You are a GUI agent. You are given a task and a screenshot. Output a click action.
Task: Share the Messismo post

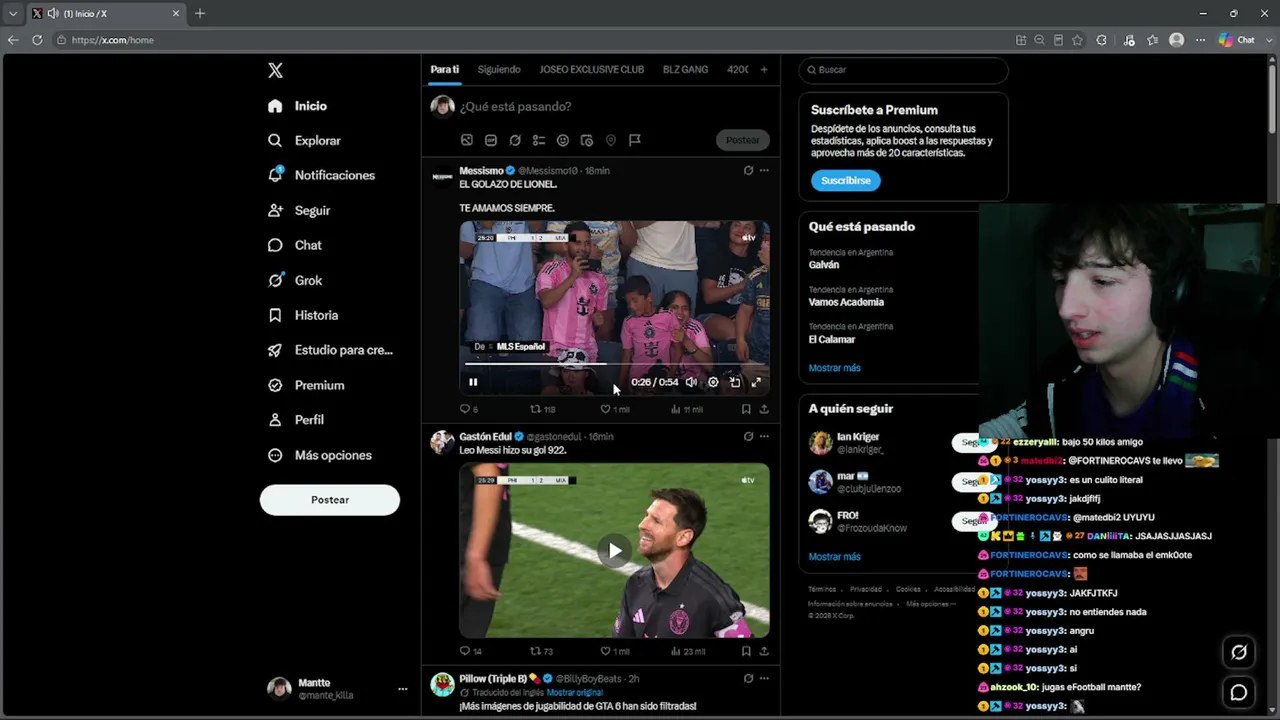[764, 409]
